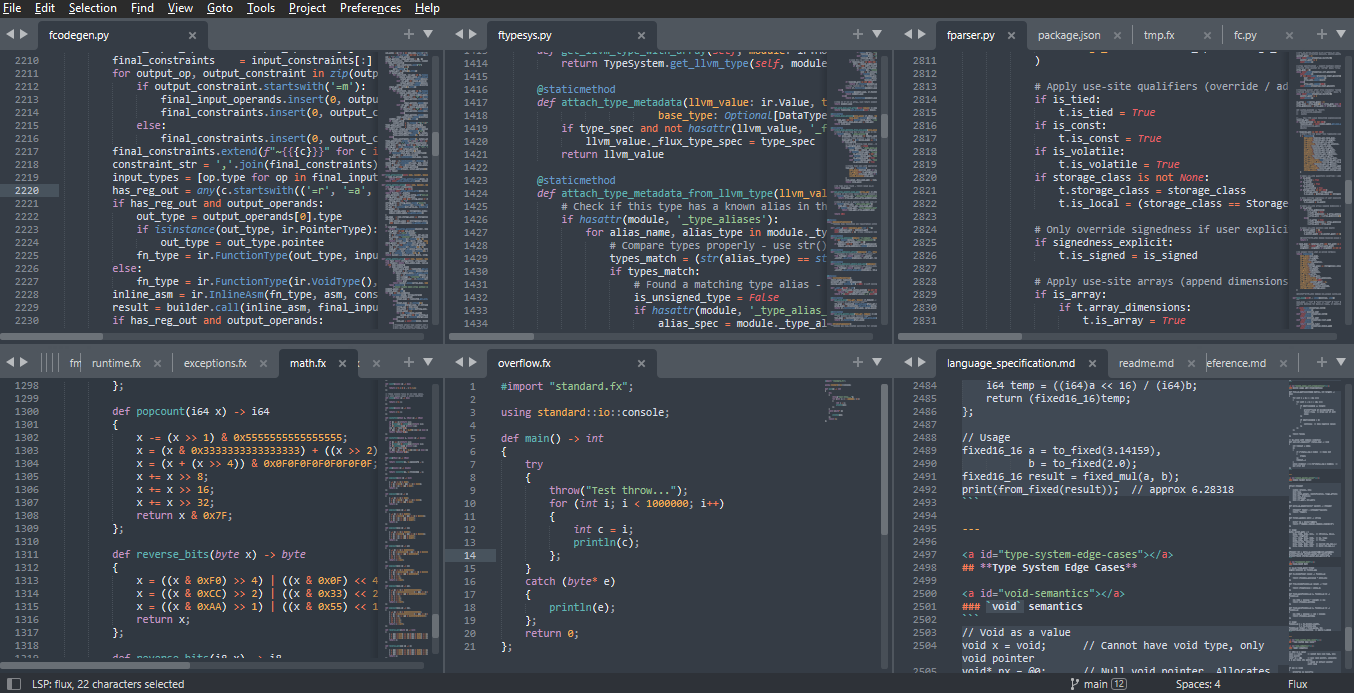Open the View menu
The width and height of the screenshot is (1354, 693).
pos(181,8)
